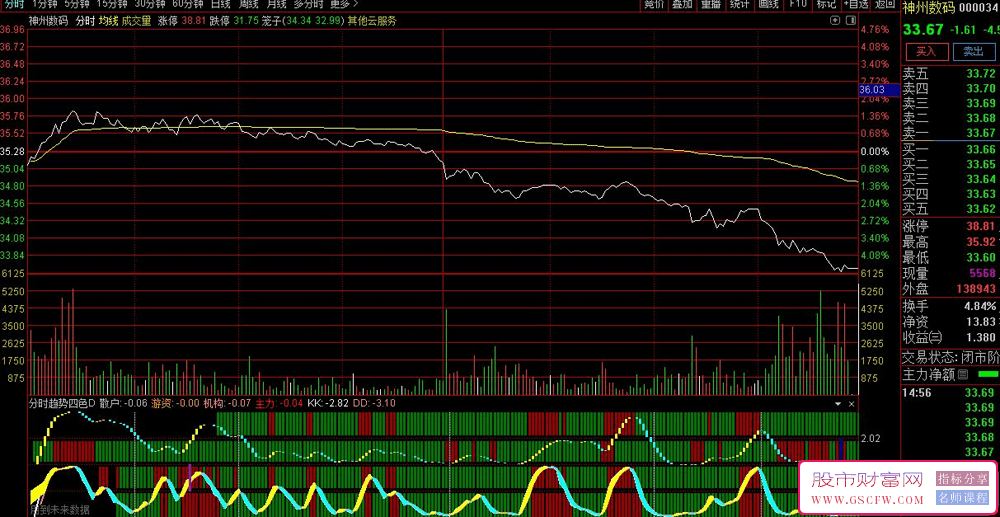Click the 其他云服务 sector link

click(371, 20)
